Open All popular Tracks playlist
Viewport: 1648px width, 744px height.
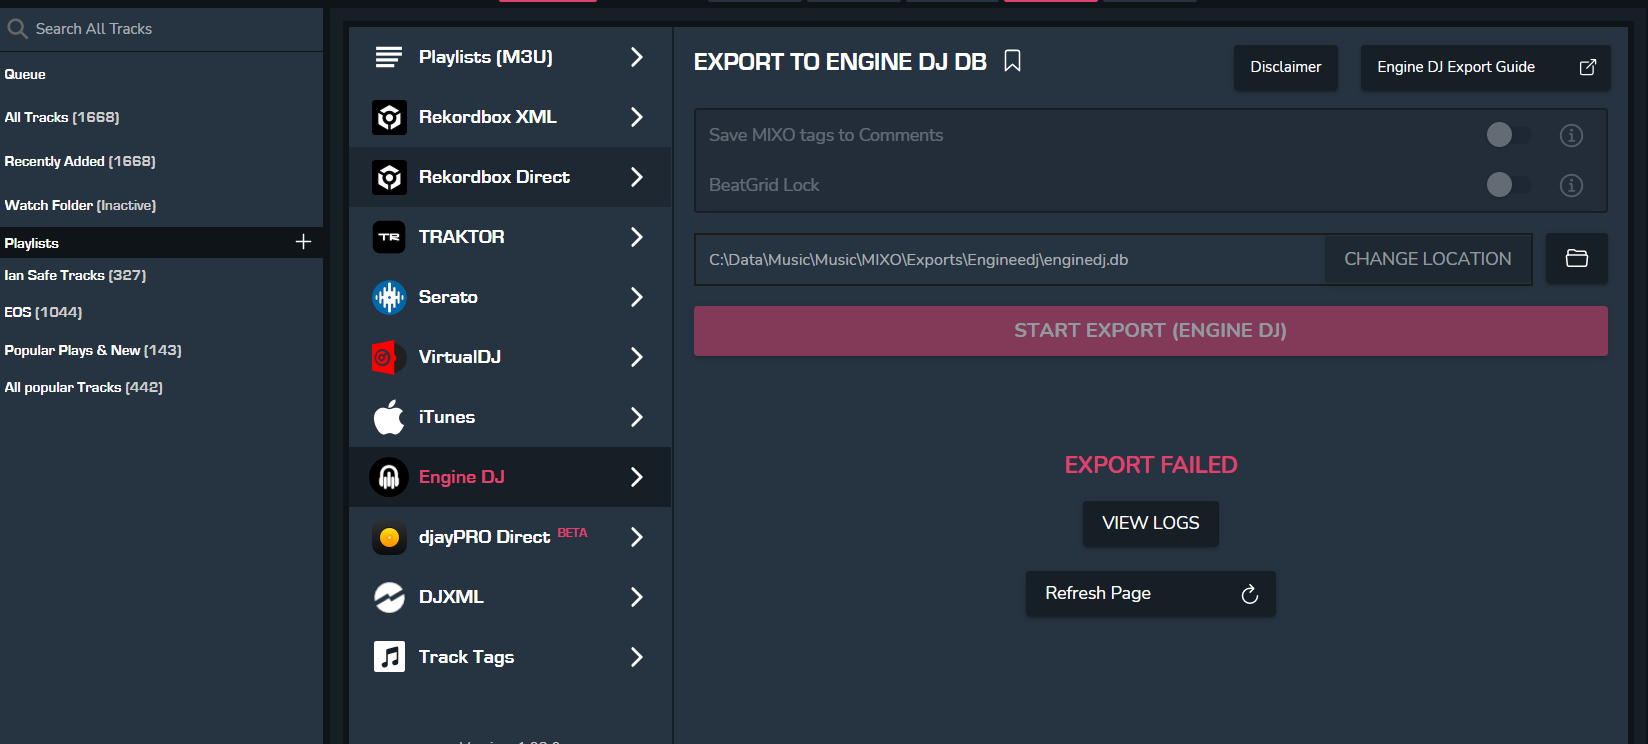83,387
